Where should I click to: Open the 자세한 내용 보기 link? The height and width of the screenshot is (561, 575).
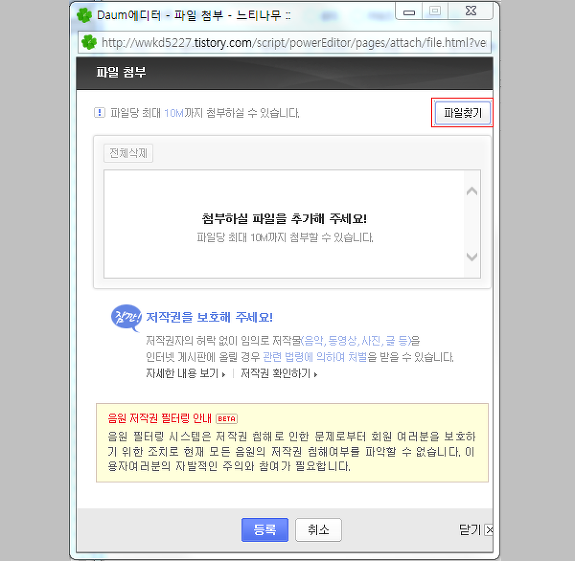(x=186, y=373)
